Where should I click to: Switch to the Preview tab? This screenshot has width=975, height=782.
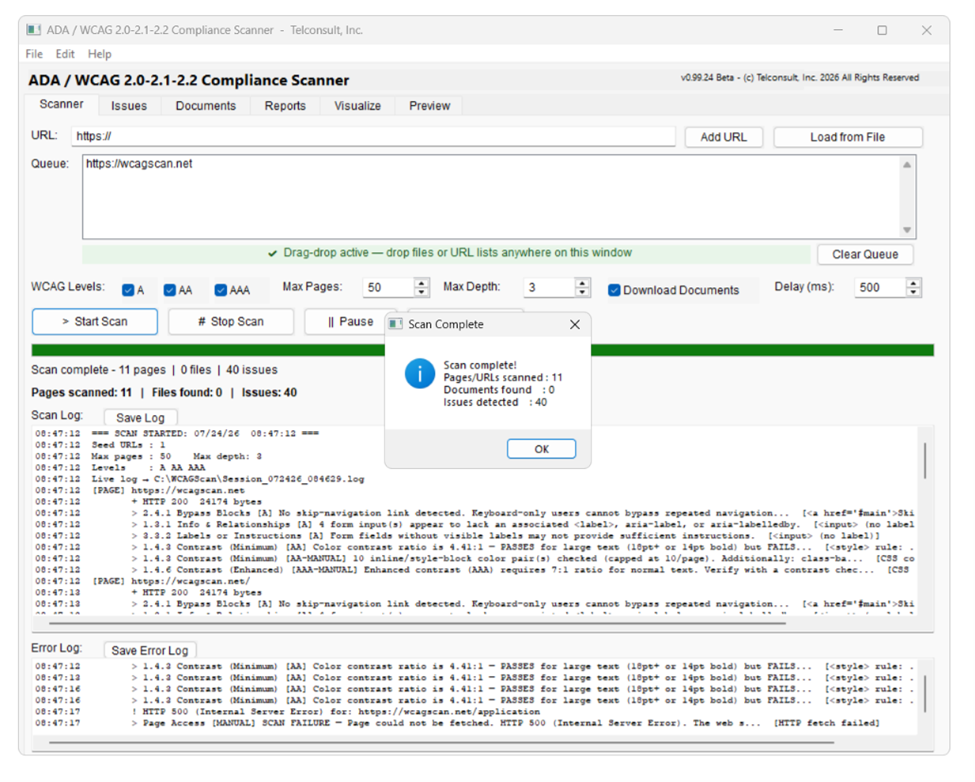coord(429,106)
